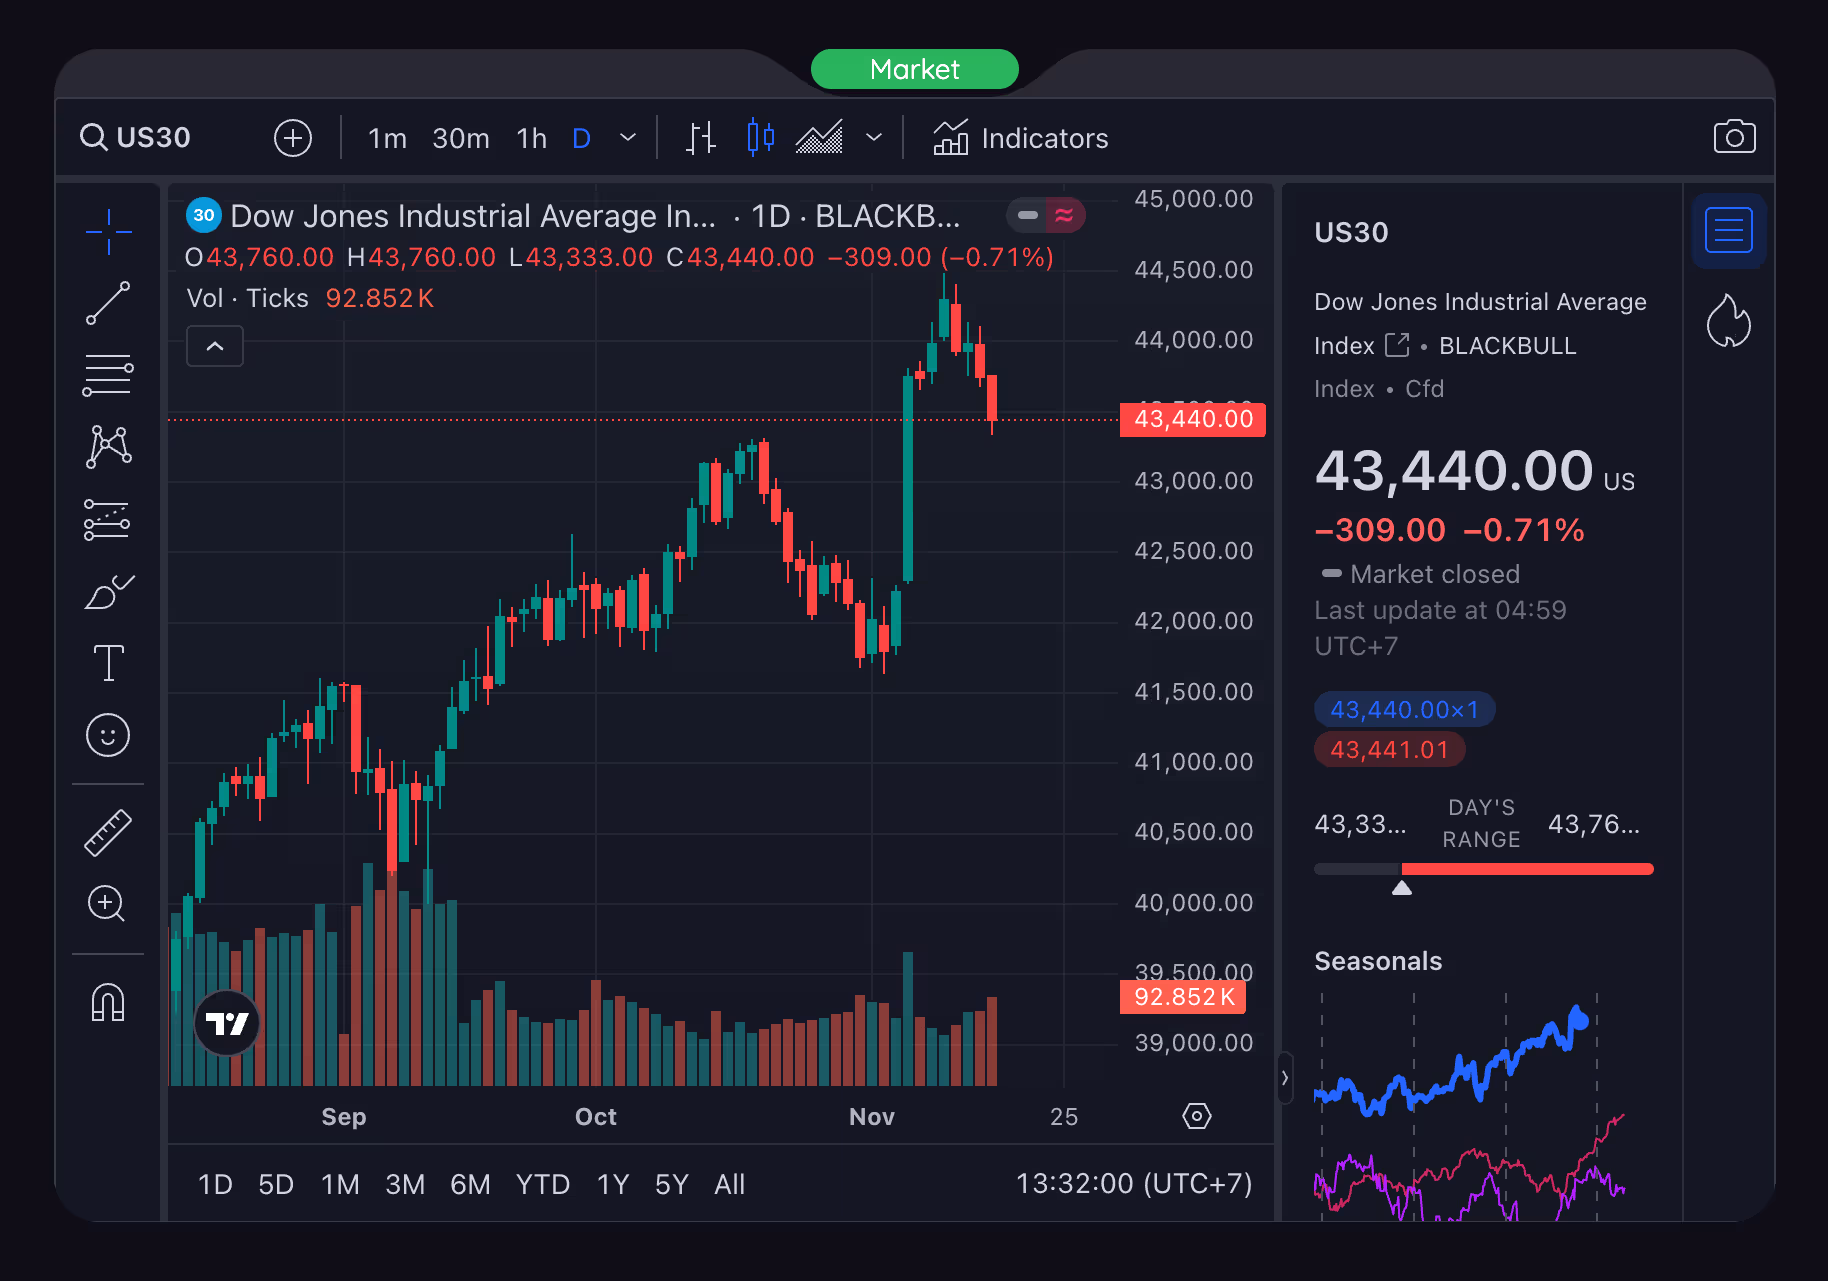Set date range to 1D
This screenshot has height=1281, width=1828.
[x=215, y=1185]
